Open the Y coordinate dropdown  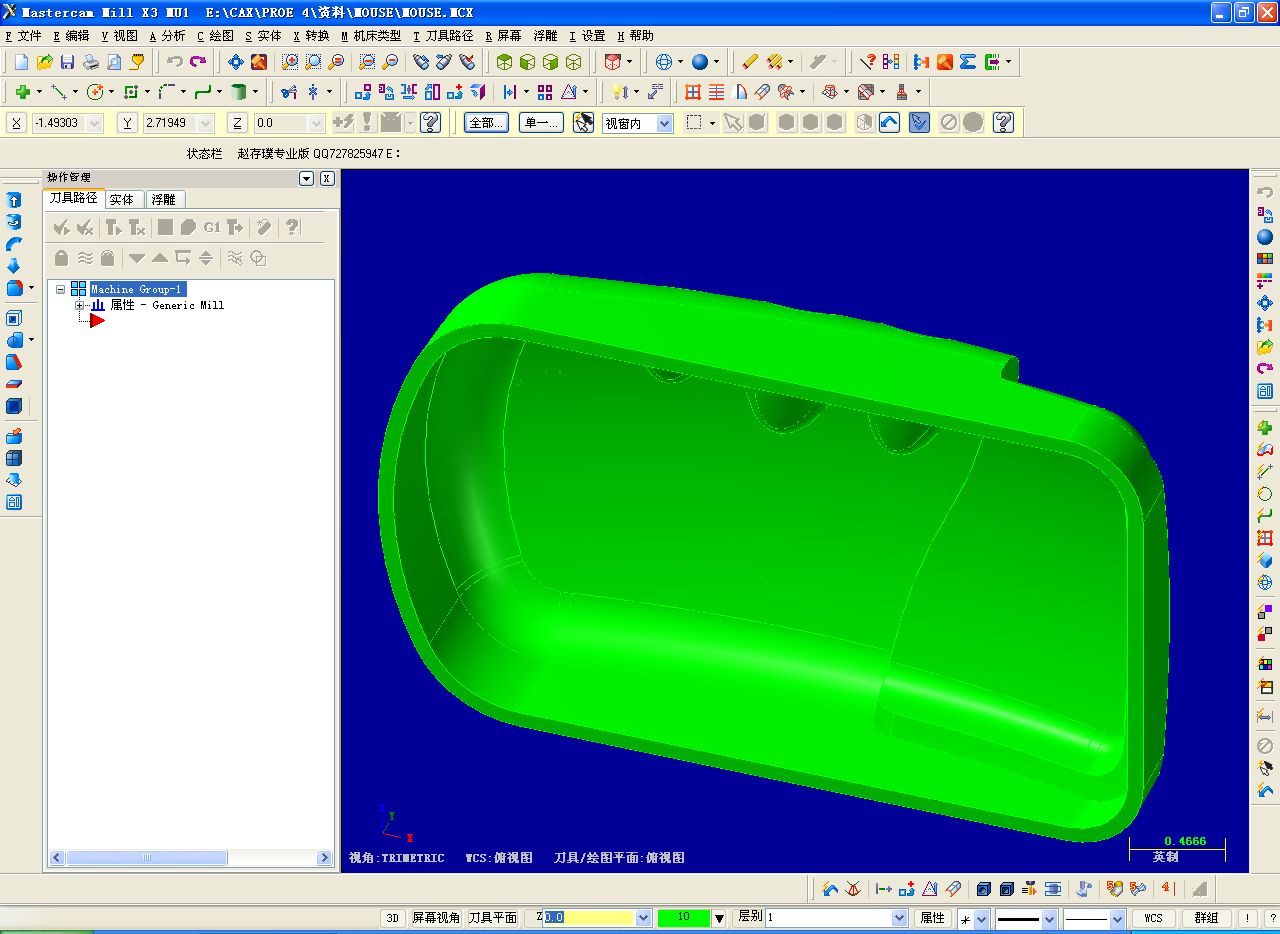(x=206, y=123)
